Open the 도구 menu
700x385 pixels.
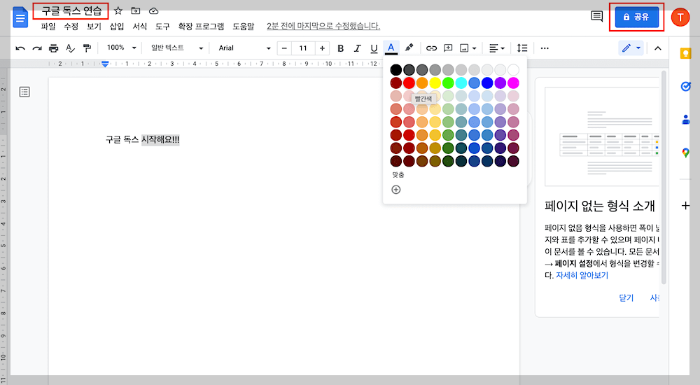pyautogui.click(x=162, y=26)
